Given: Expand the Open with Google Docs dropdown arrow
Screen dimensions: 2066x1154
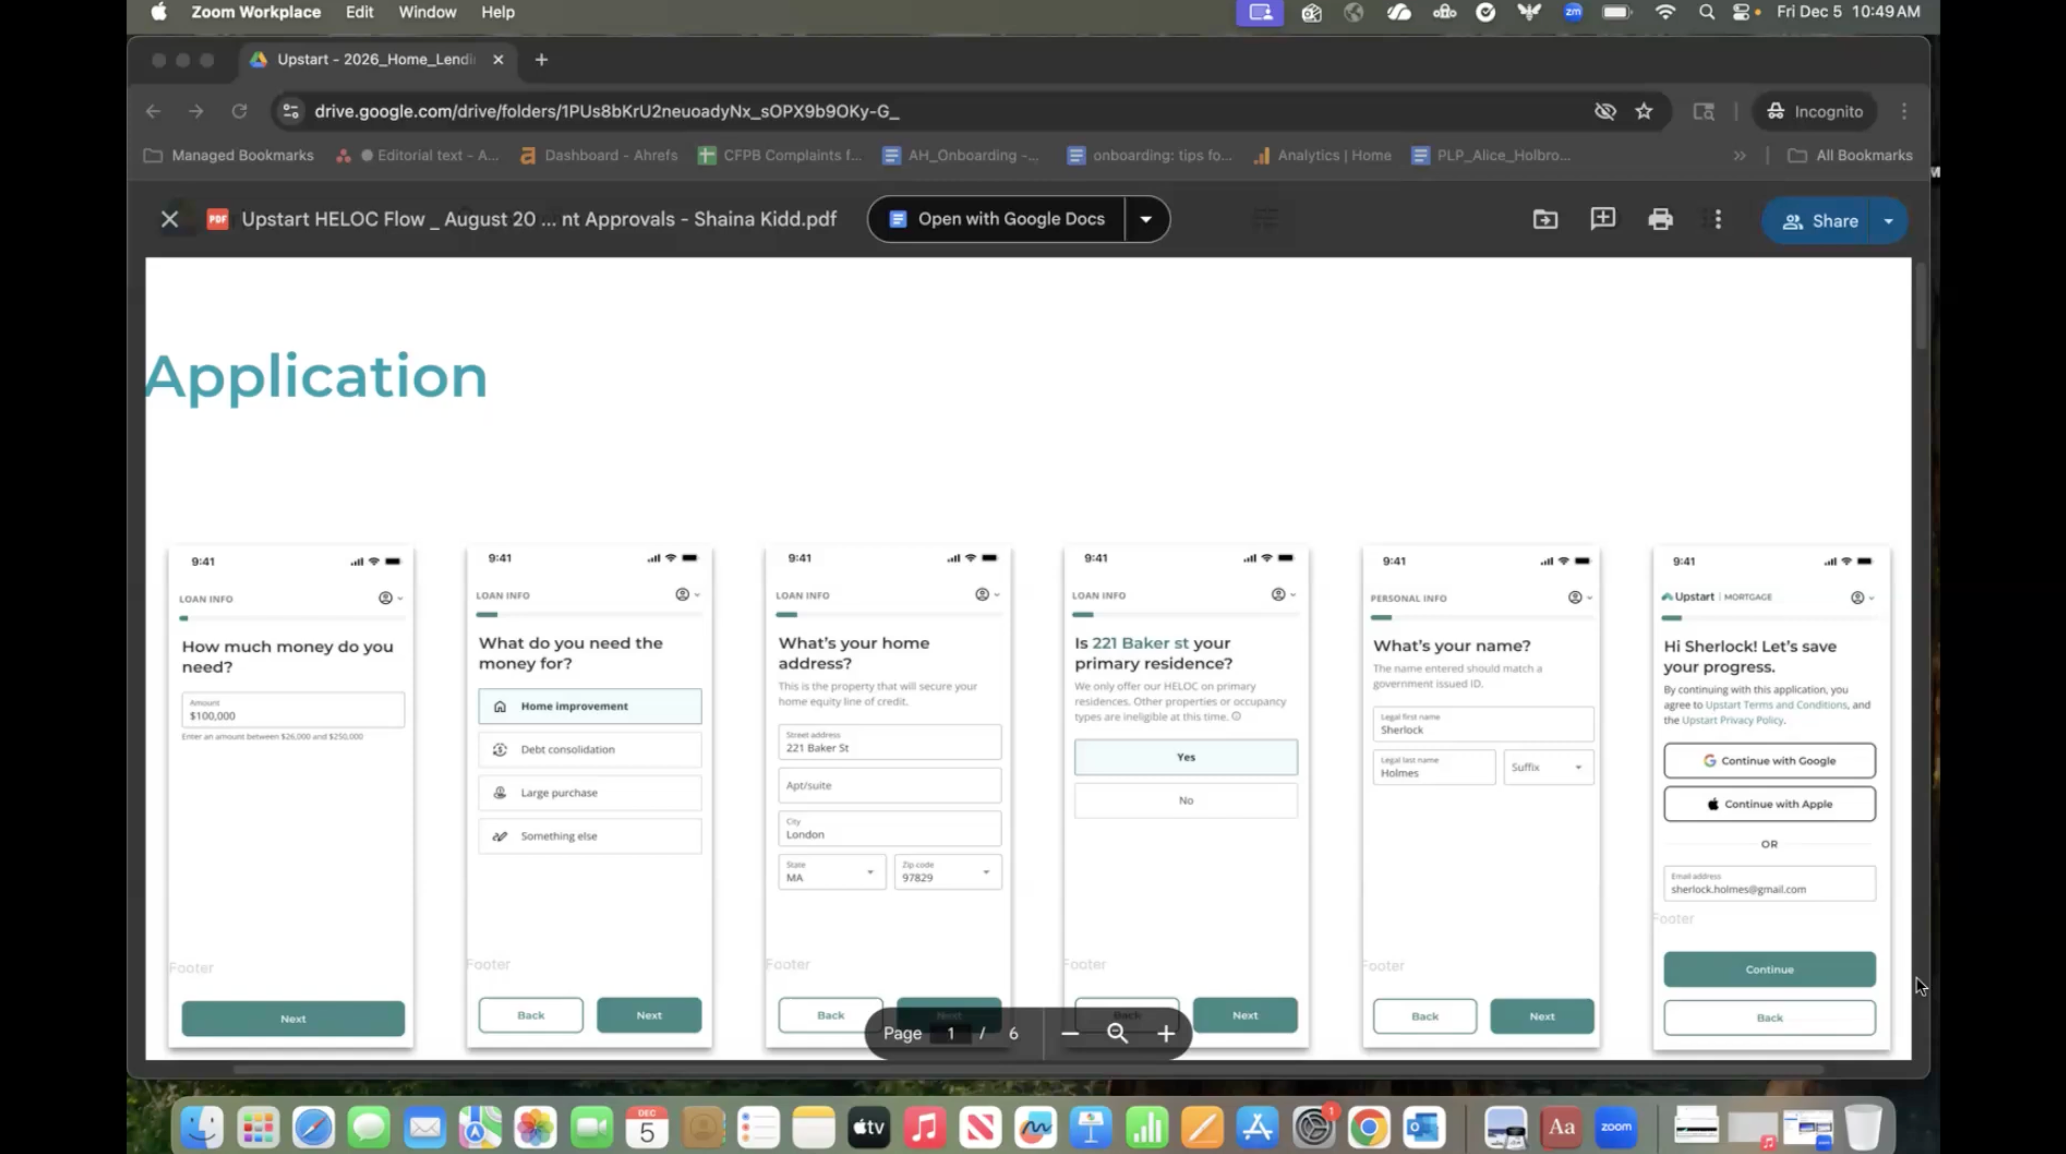Looking at the screenshot, I should [1146, 219].
